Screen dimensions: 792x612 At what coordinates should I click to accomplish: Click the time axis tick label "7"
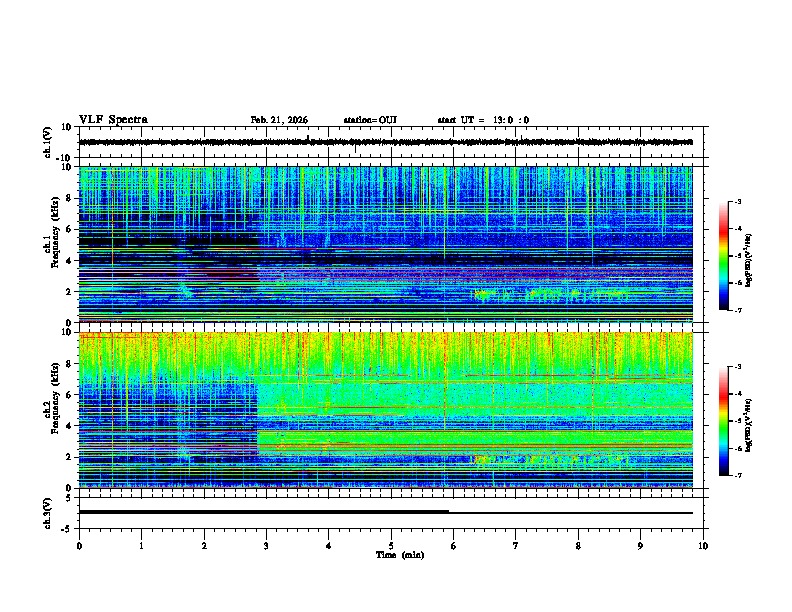pos(516,546)
